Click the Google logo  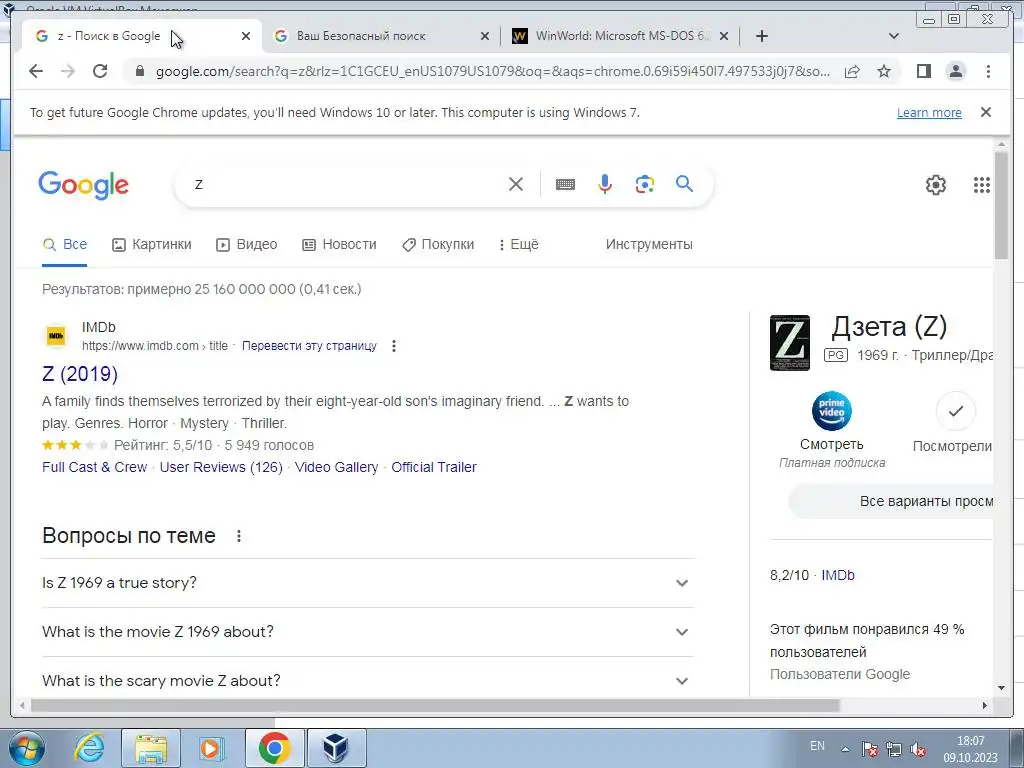click(x=84, y=185)
